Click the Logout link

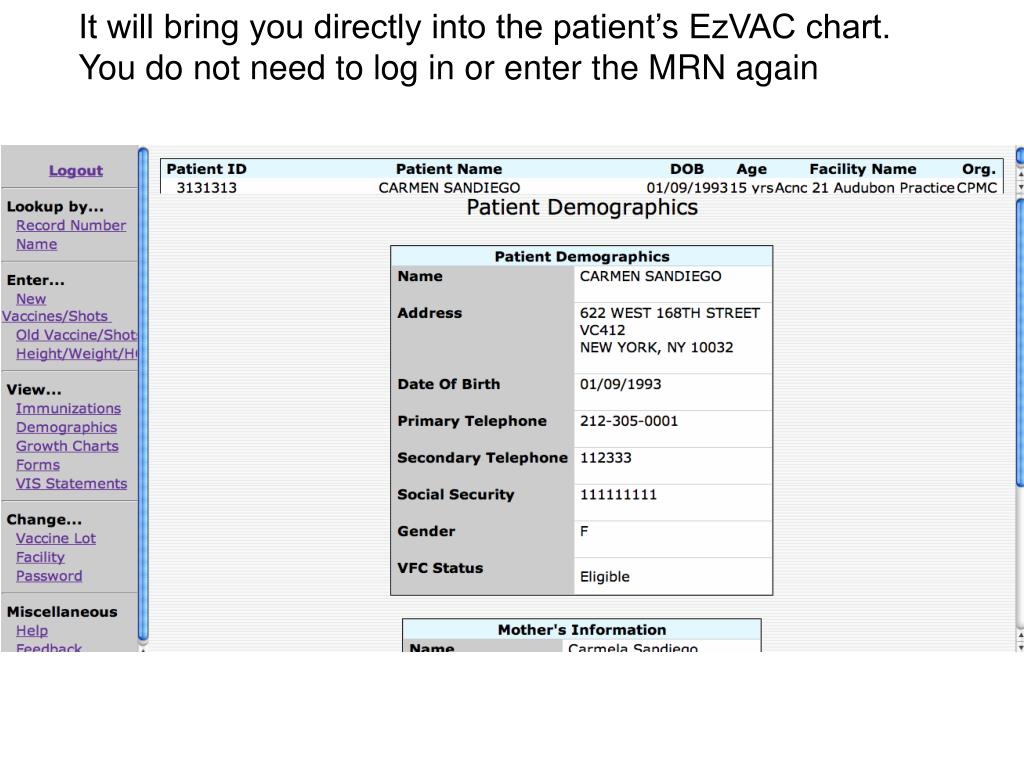click(76, 171)
